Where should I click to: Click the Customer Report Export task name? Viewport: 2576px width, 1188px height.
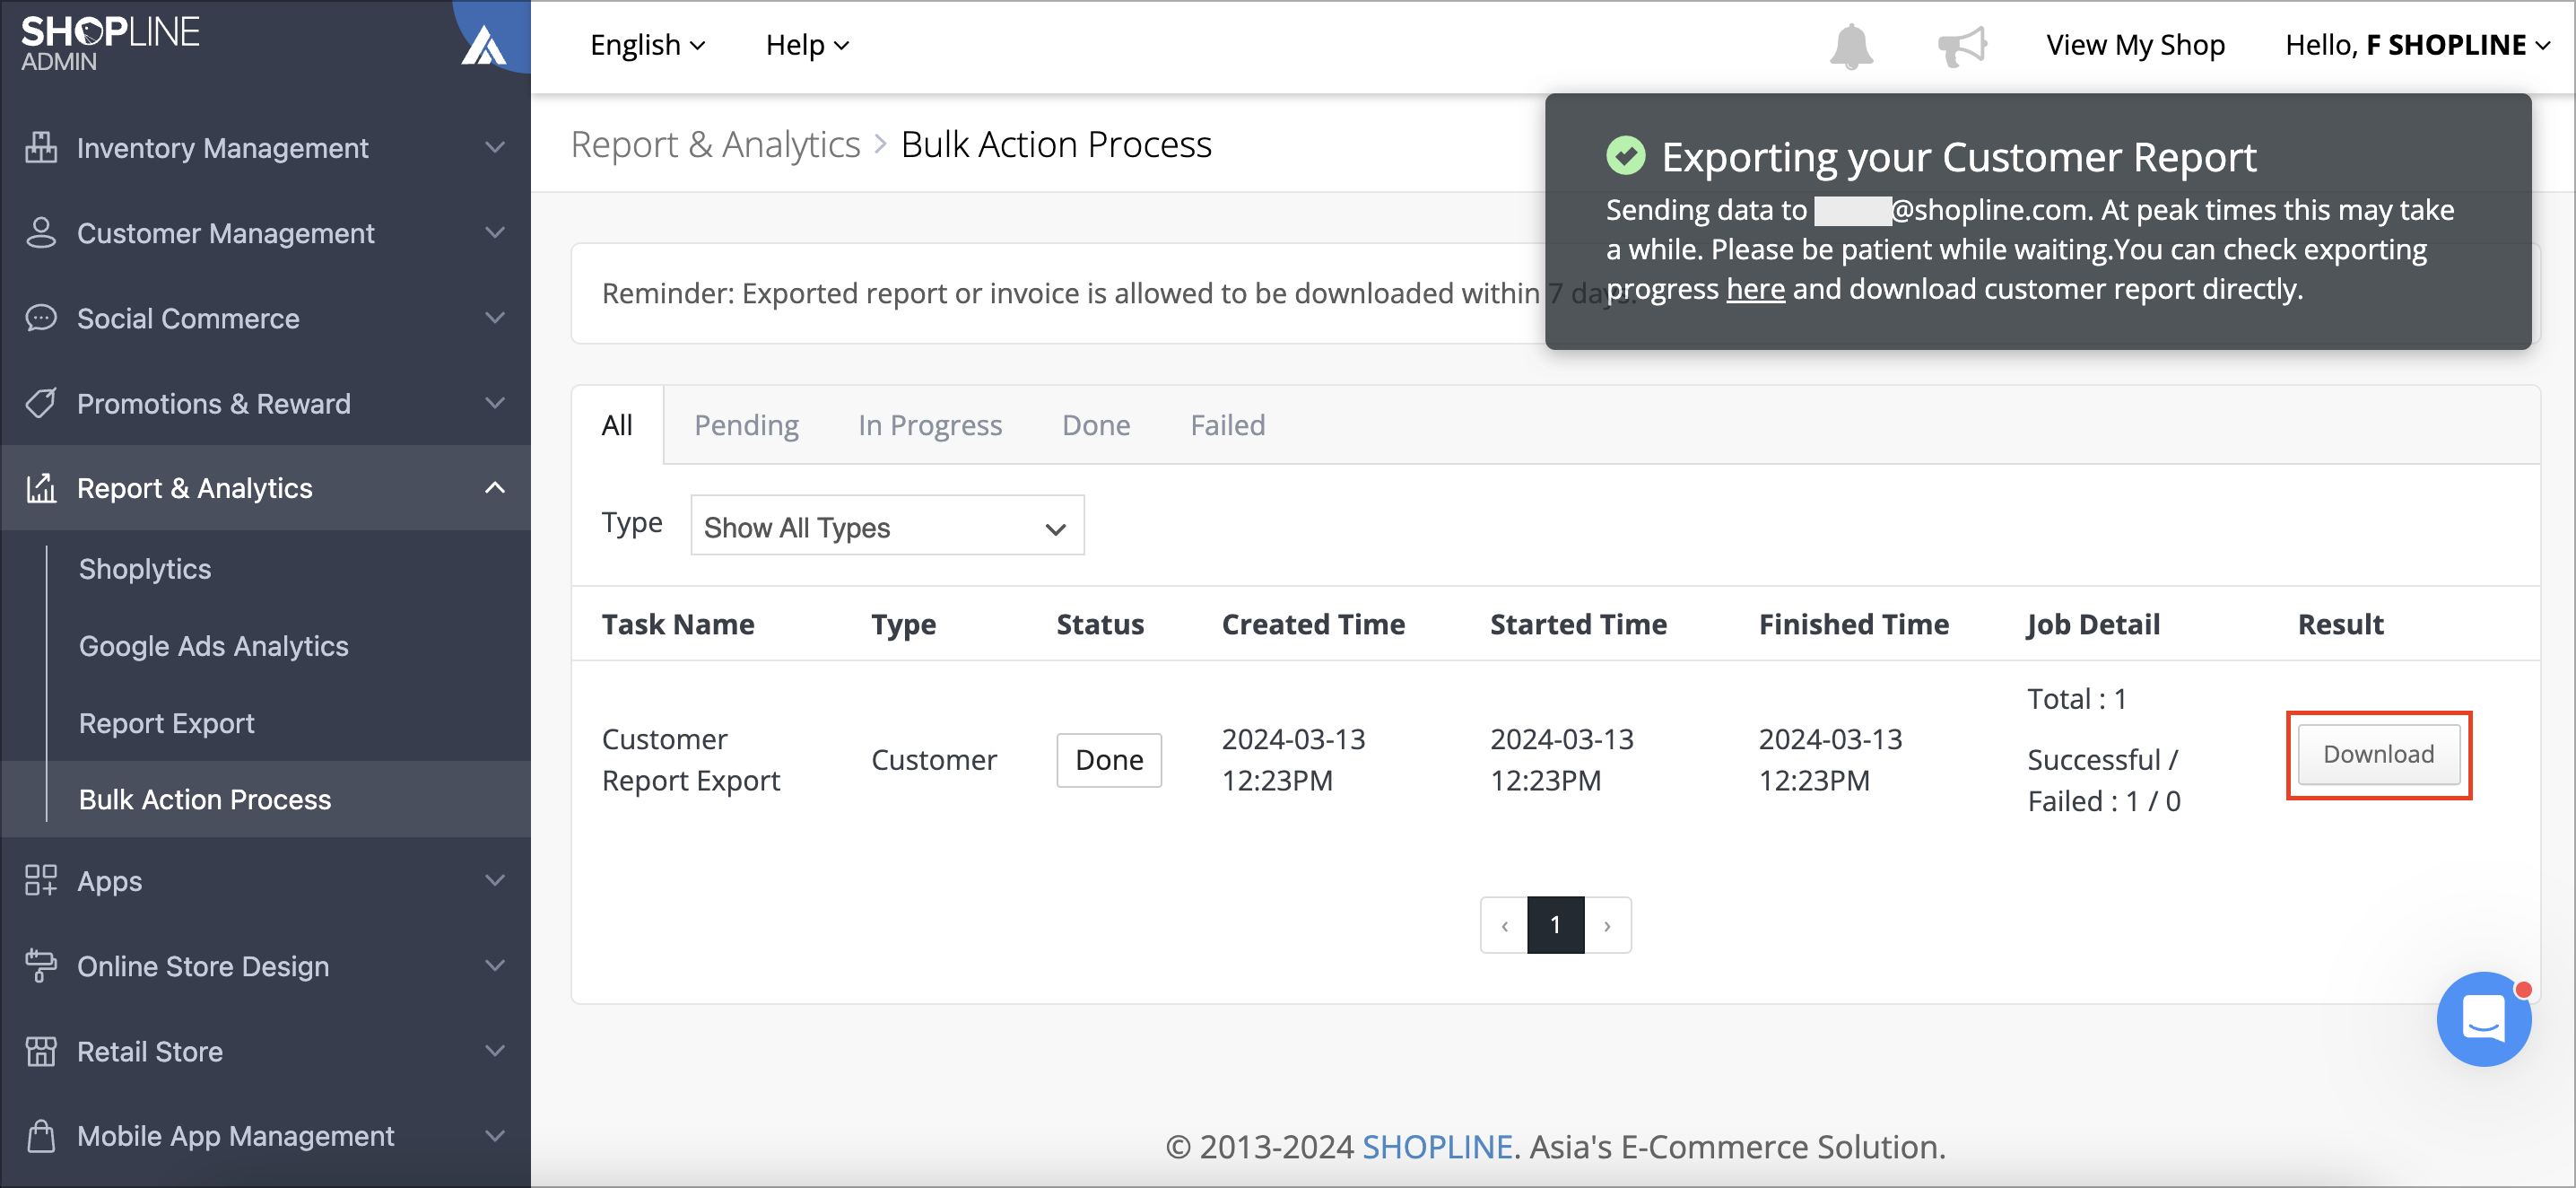click(691, 760)
